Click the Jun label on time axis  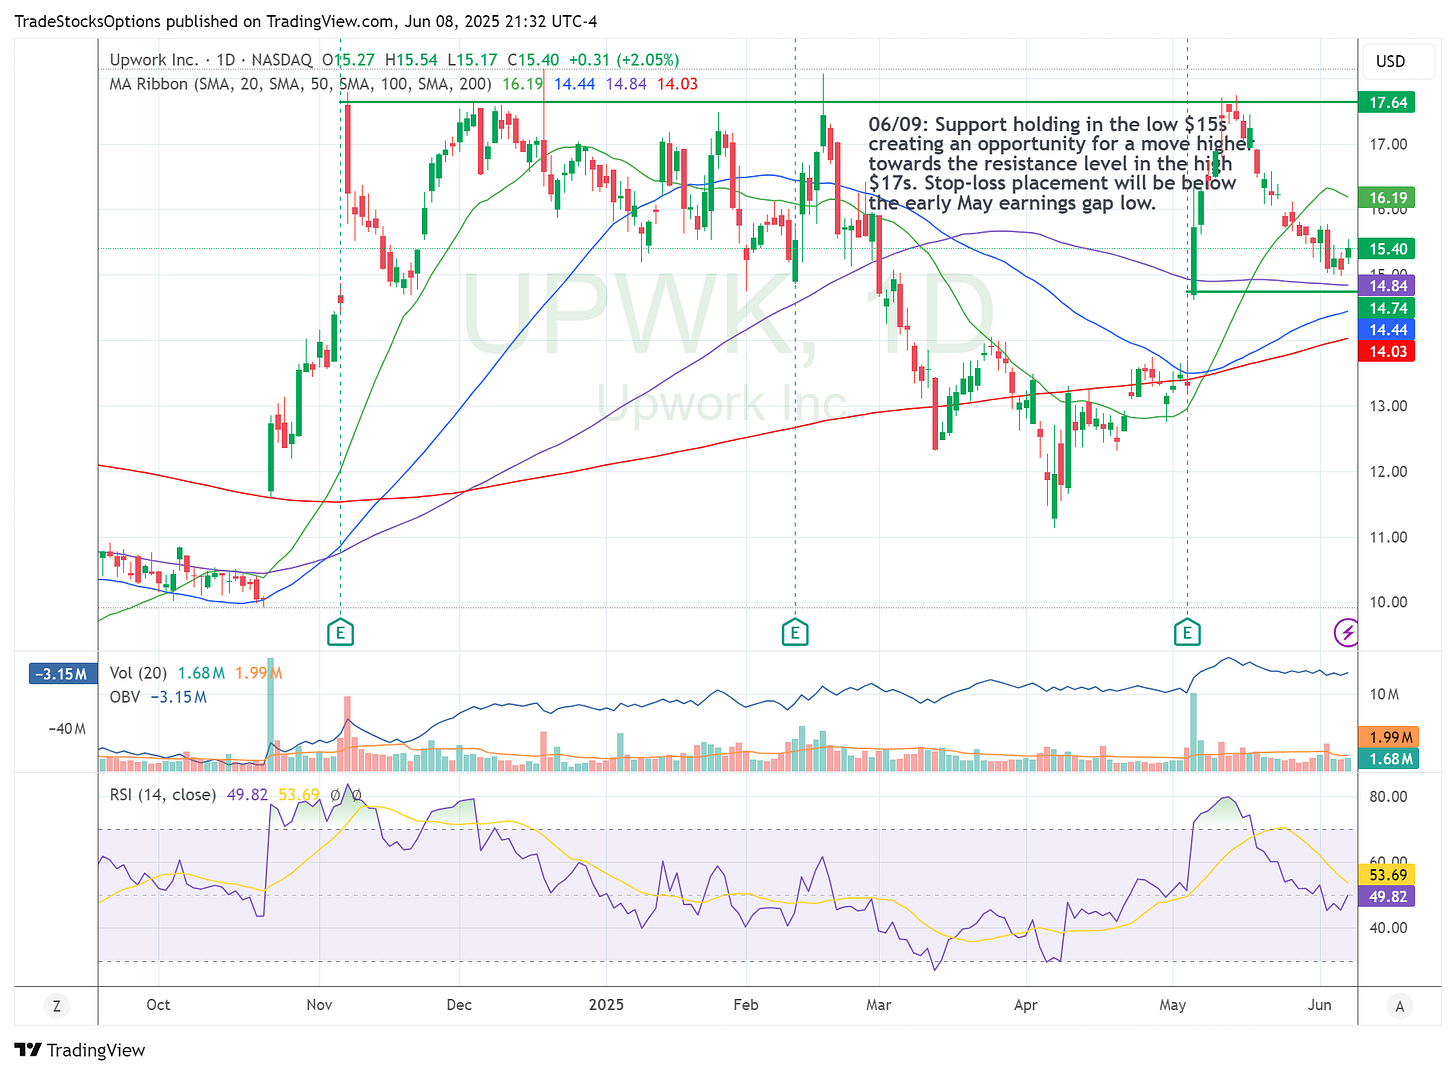tap(1320, 1004)
